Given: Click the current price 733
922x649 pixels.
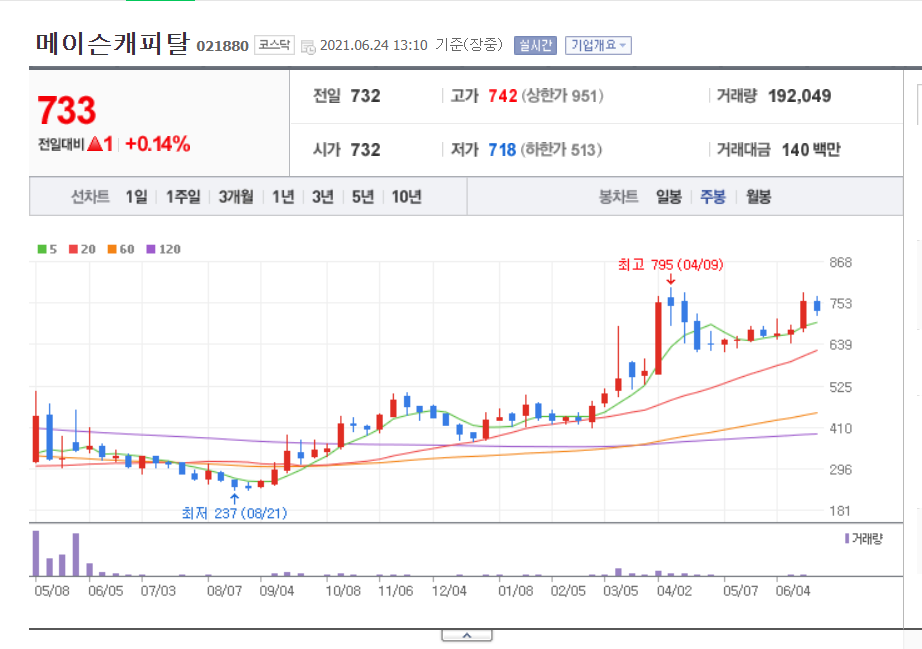Looking at the screenshot, I should click(66, 111).
